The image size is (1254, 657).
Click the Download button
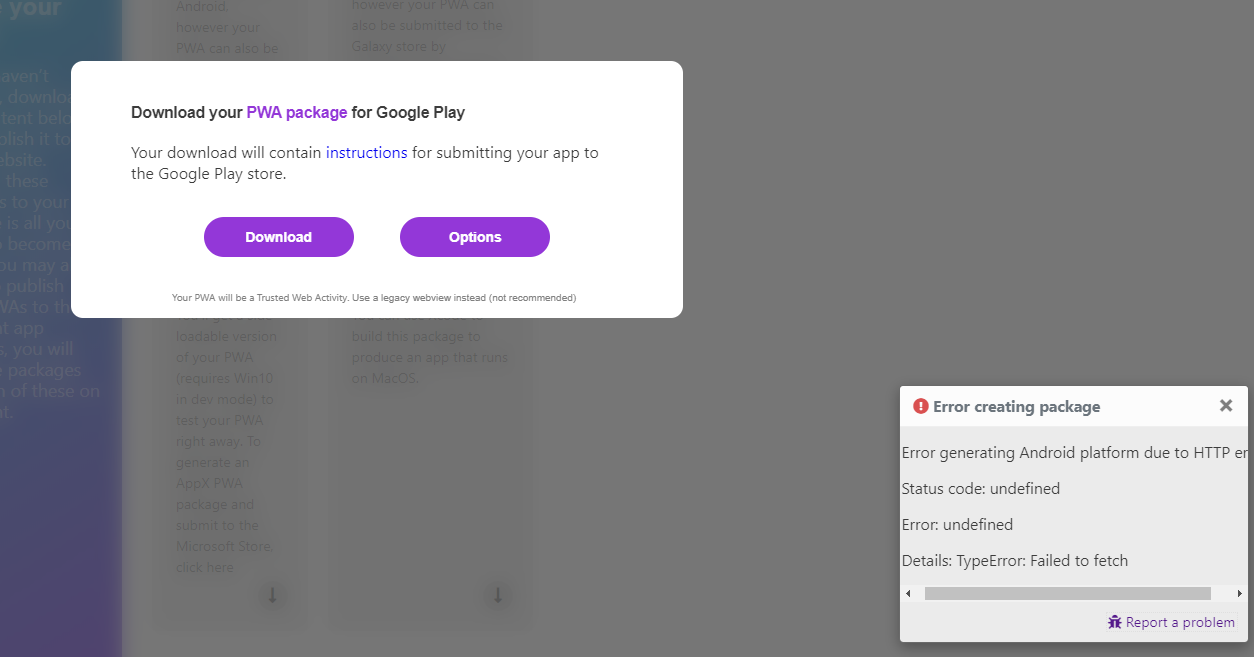tap(278, 237)
